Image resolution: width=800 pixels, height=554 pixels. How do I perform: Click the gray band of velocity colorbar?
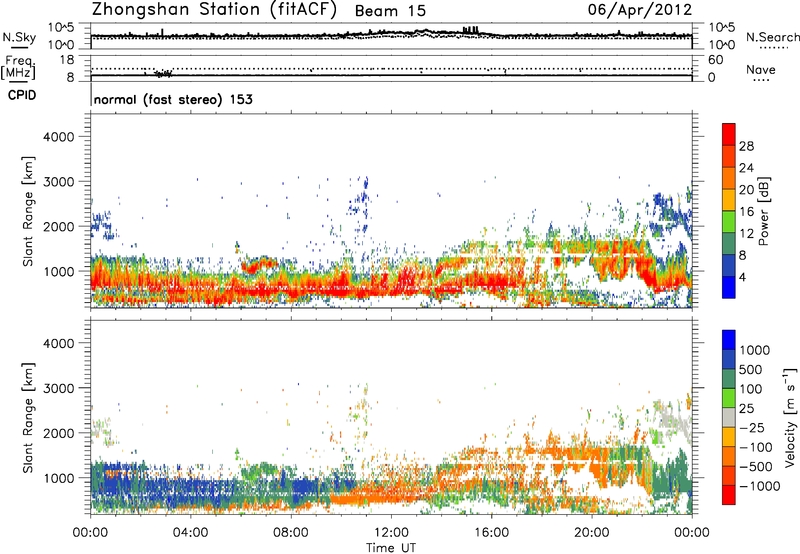coord(729,418)
